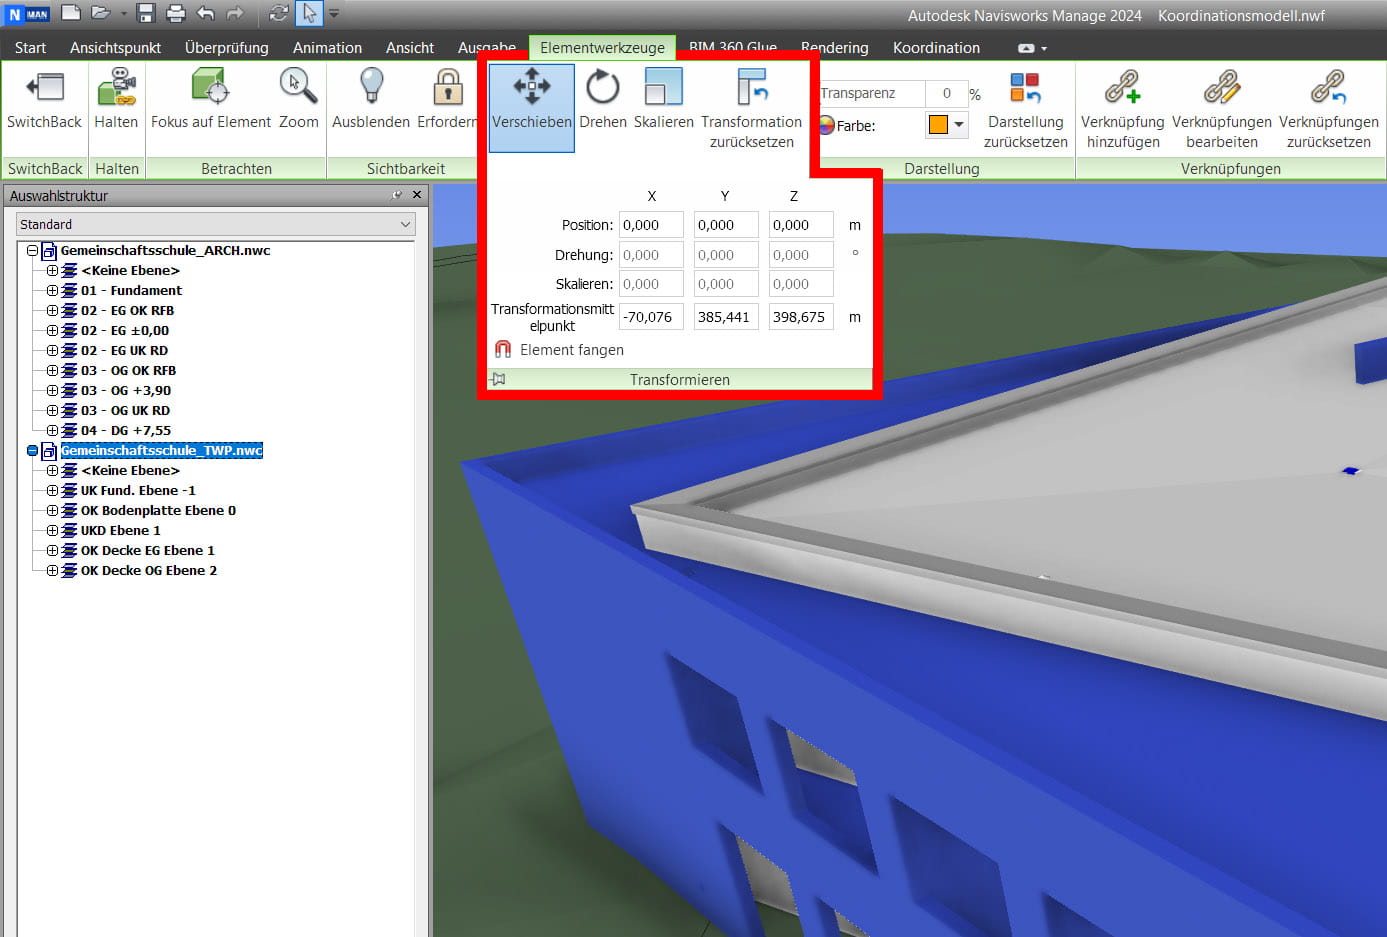Expand the 03 - OG +3,90 level
The height and width of the screenshot is (937, 1387).
pyautogui.click(x=52, y=391)
